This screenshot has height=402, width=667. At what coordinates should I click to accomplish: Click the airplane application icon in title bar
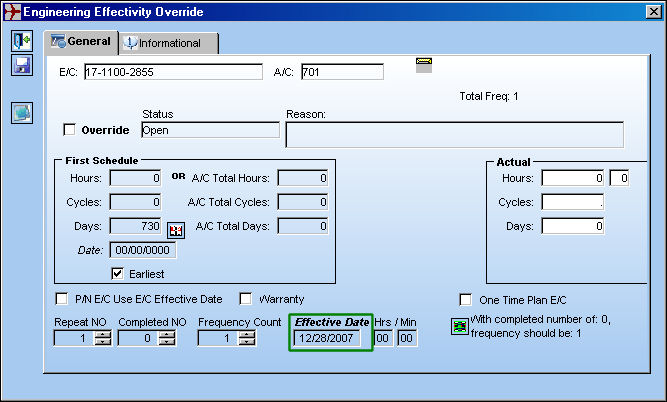[x=12, y=11]
